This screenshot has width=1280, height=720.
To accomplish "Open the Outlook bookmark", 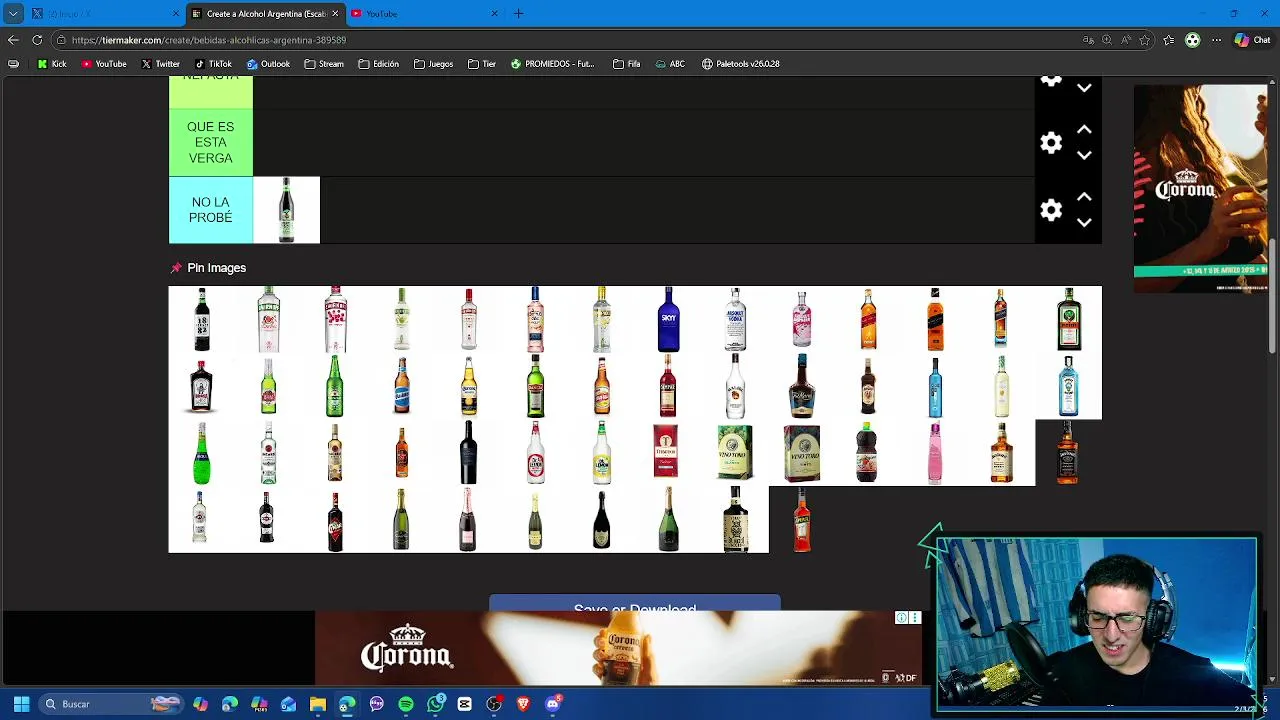I will [x=268, y=64].
